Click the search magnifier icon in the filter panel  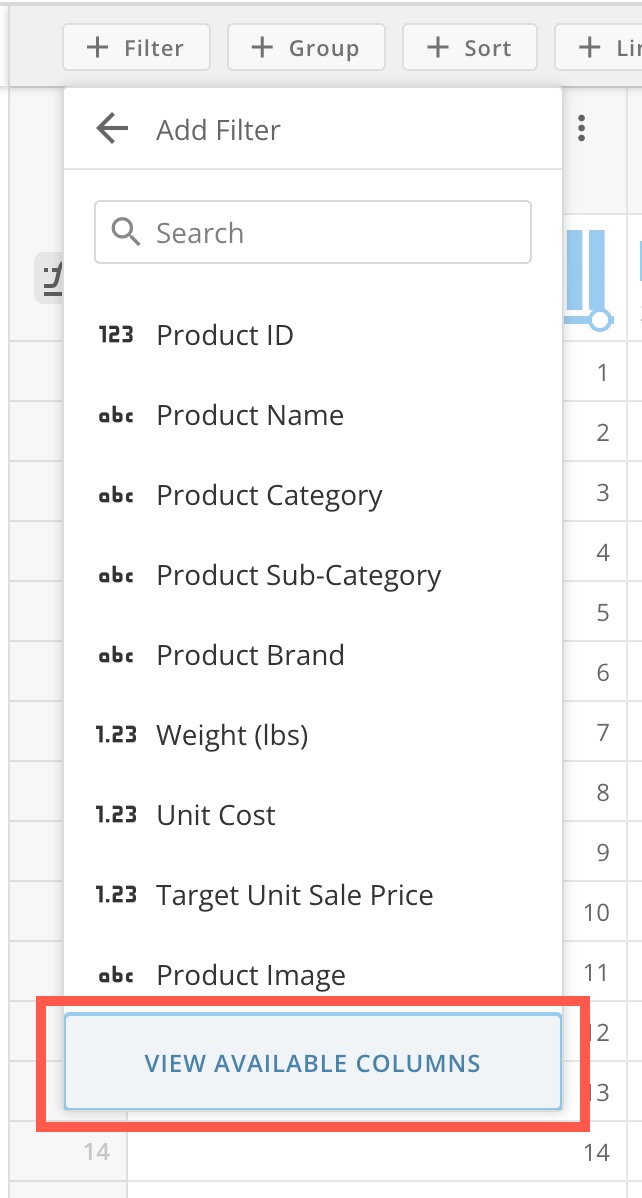click(x=126, y=231)
